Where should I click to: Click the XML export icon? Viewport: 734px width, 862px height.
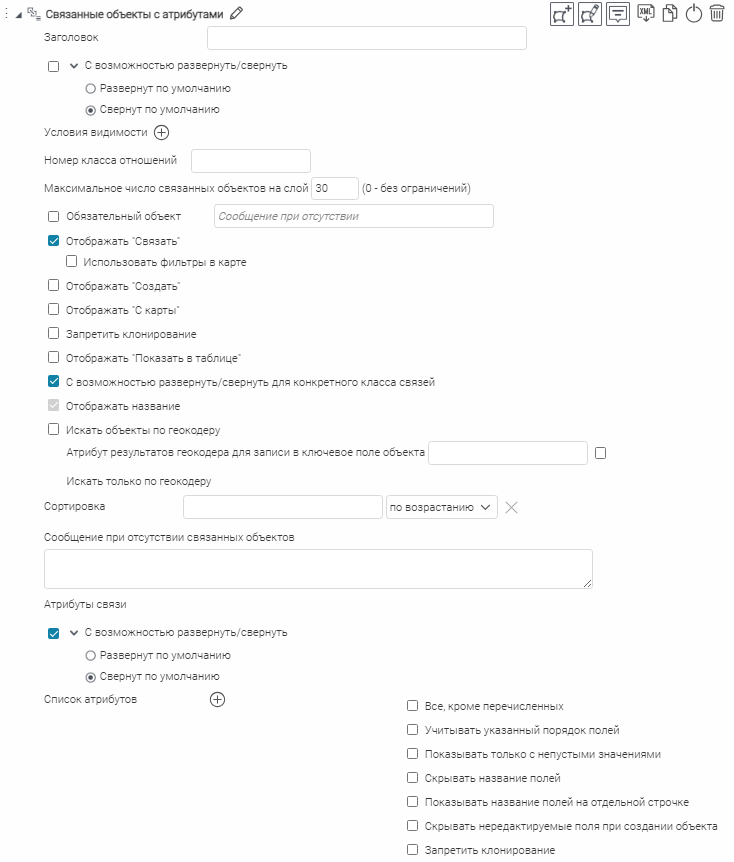click(646, 13)
